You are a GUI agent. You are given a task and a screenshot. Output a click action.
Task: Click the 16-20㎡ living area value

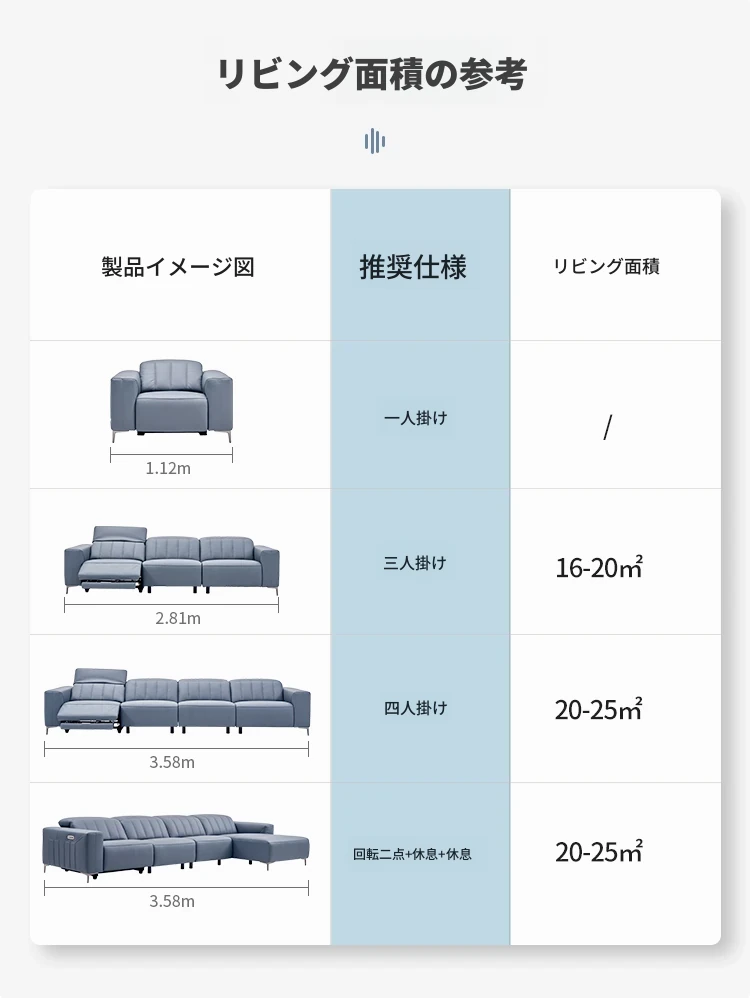599,566
